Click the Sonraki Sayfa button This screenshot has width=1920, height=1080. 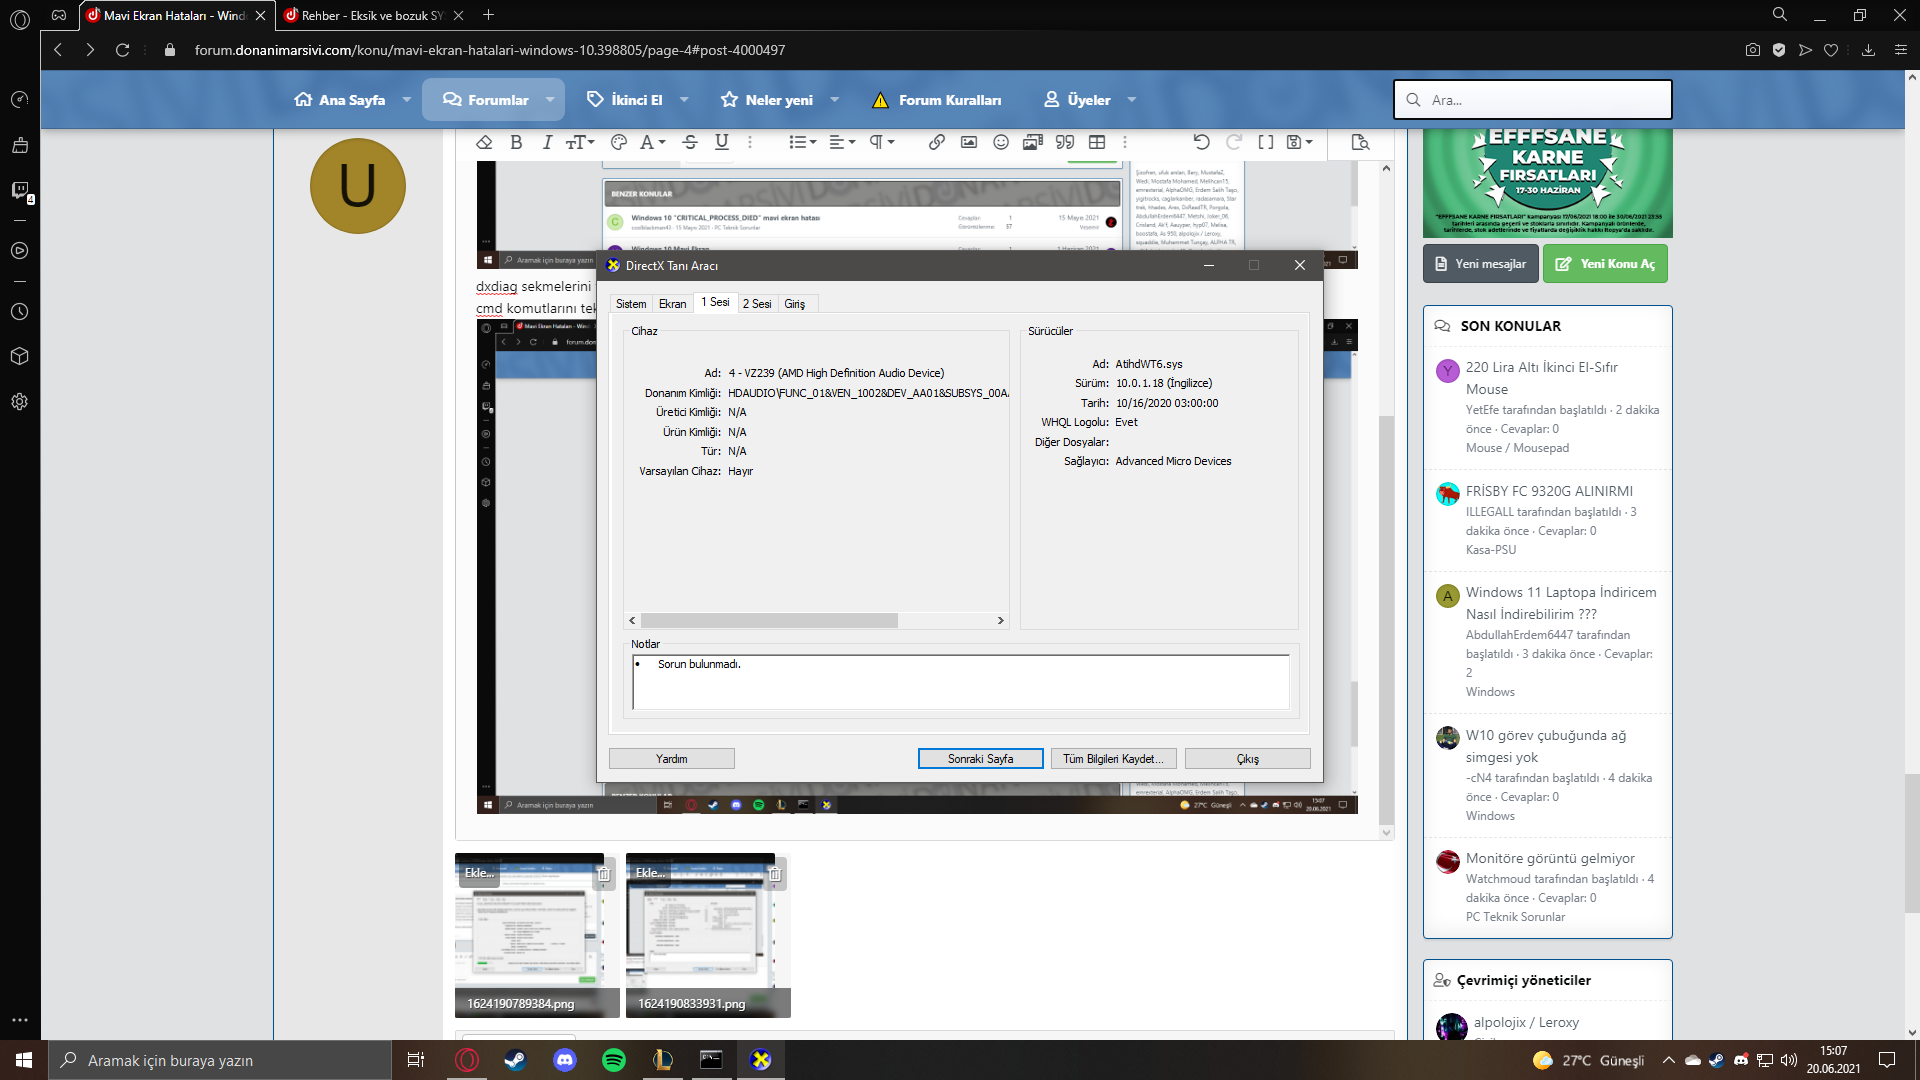[x=980, y=759]
